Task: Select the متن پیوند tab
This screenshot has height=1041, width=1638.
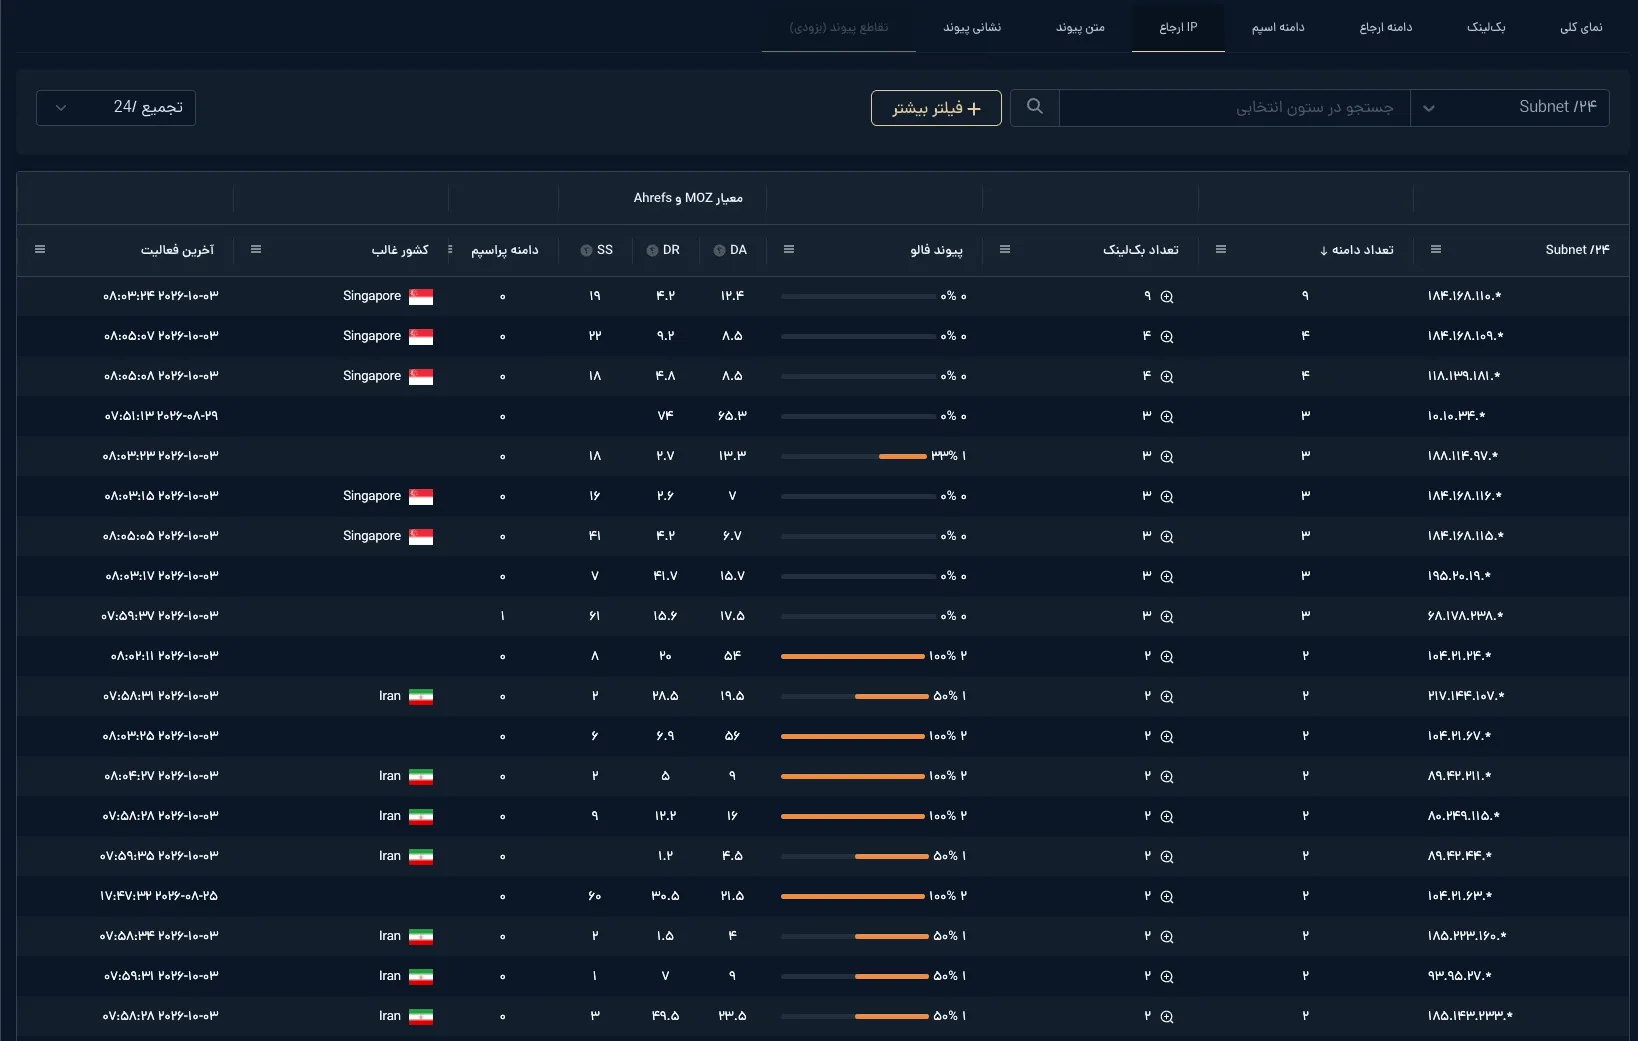Action: pyautogui.click(x=1081, y=27)
